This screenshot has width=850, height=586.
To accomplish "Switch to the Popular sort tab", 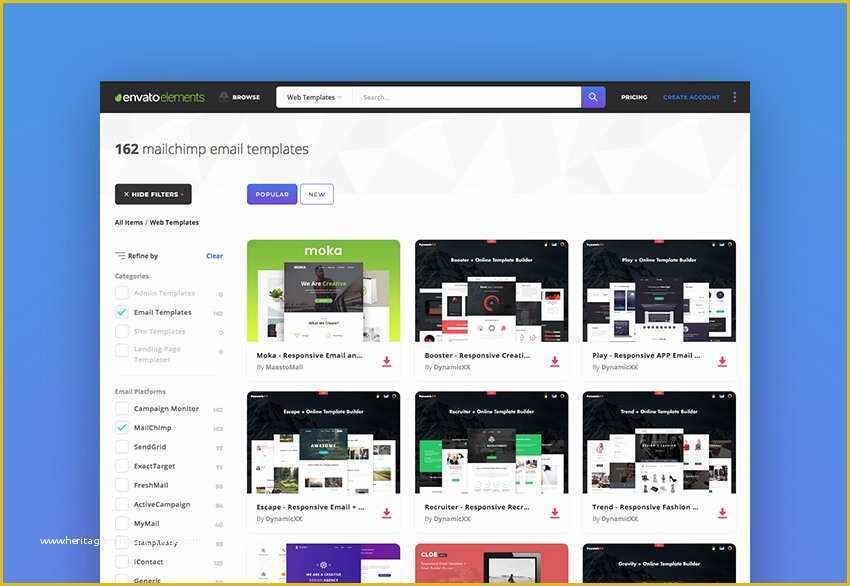I will click(x=272, y=194).
